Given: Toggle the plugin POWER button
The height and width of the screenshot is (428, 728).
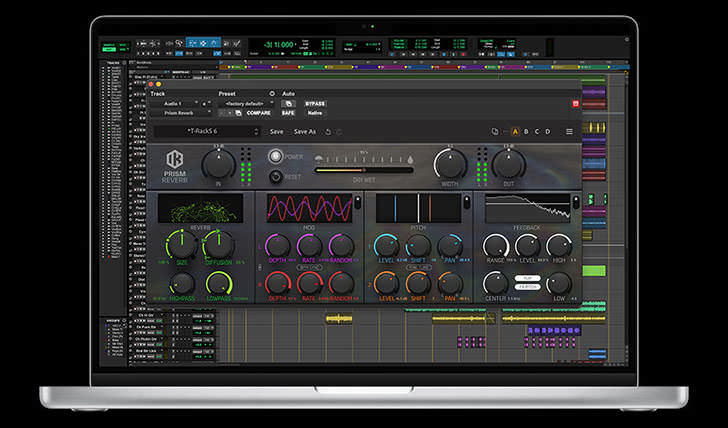Looking at the screenshot, I should click(275, 156).
